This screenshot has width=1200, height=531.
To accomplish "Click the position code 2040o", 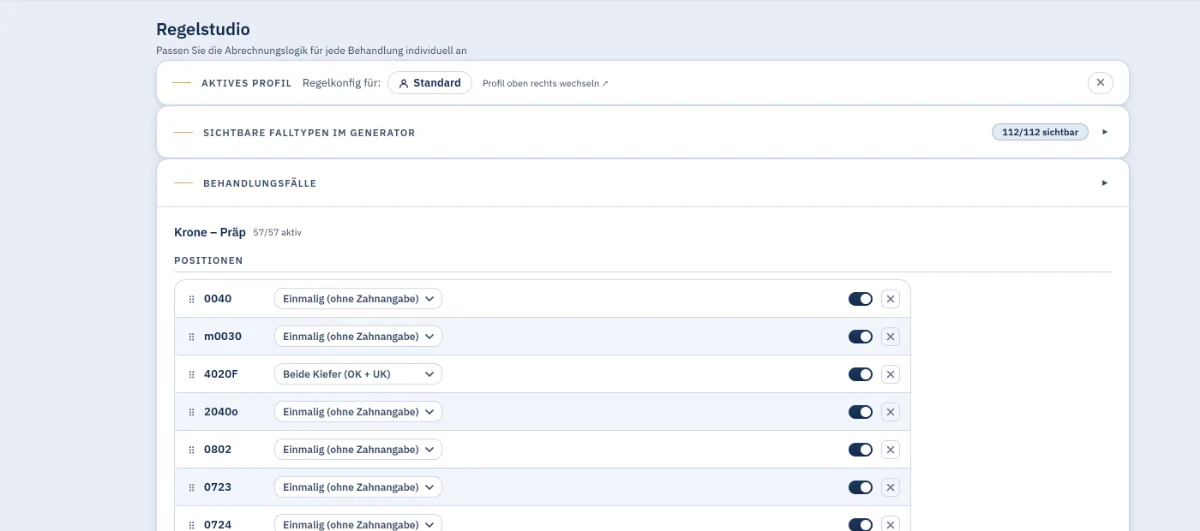I will pos(221,412).
